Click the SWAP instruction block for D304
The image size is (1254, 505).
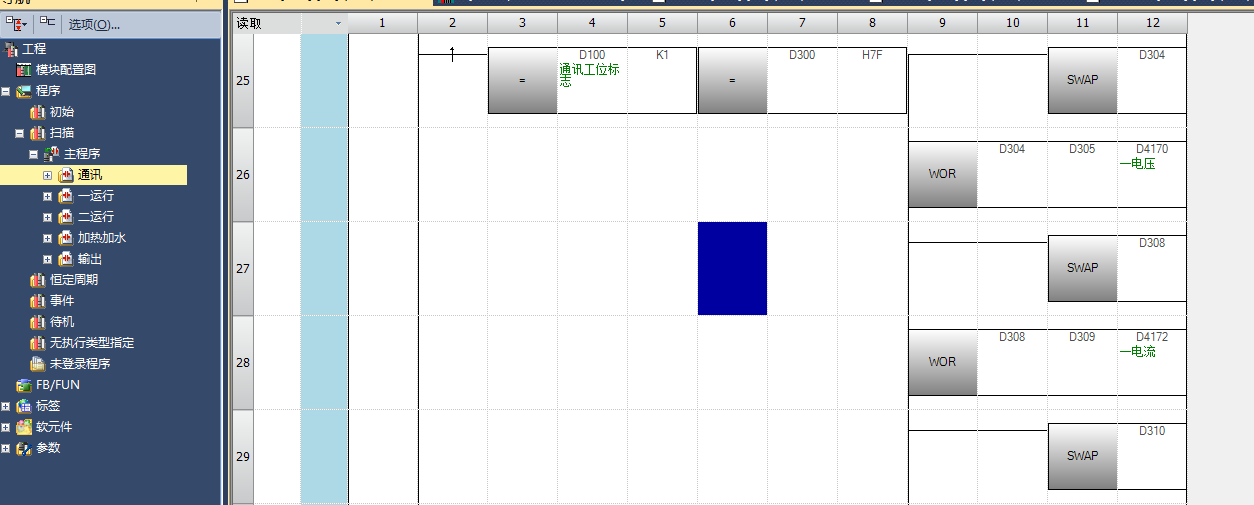coord(1082,80)
